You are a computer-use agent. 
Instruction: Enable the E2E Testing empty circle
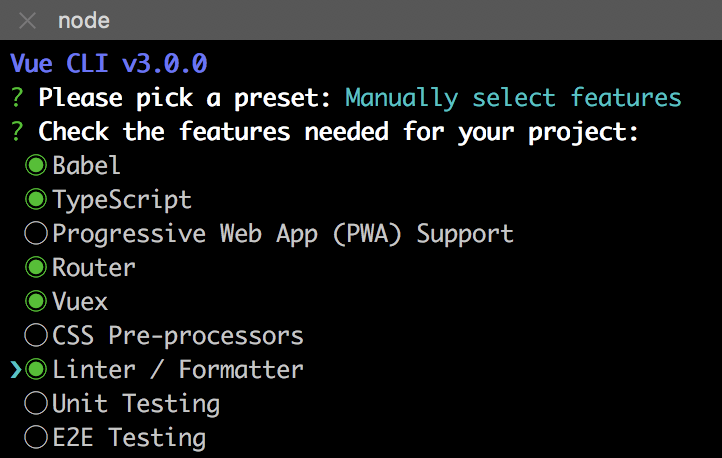click(x=36, y=437)
